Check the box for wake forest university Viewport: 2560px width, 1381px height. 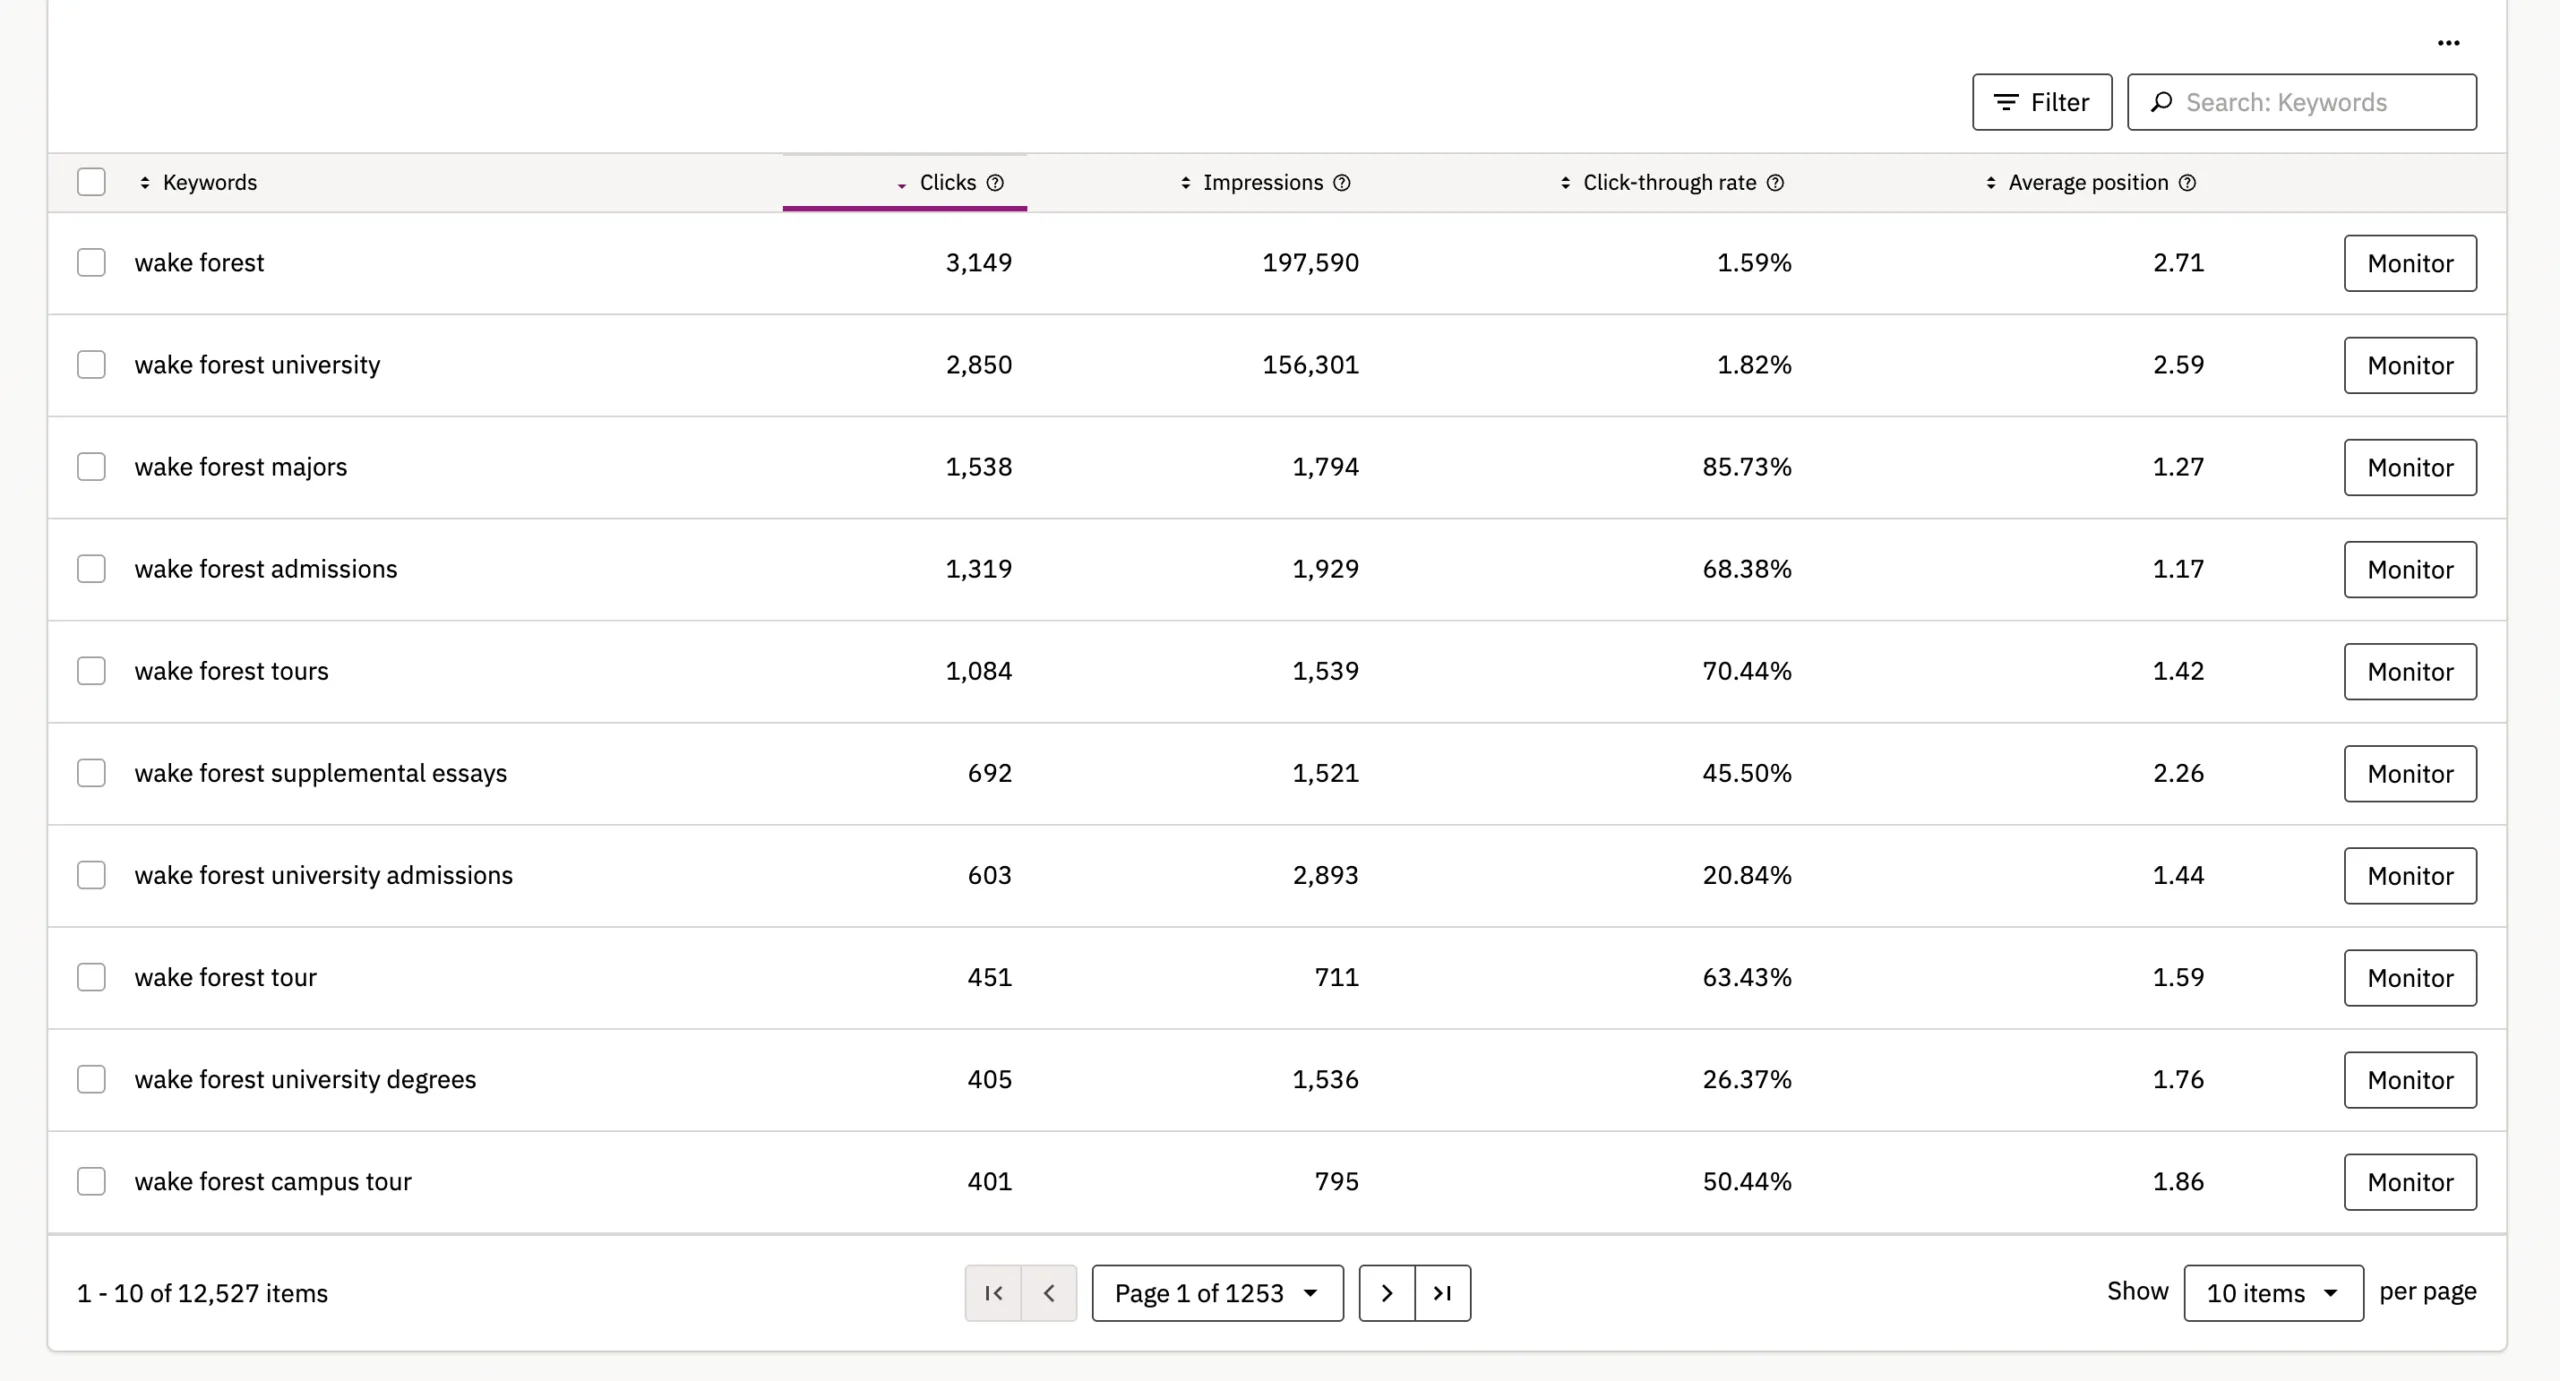91,365
